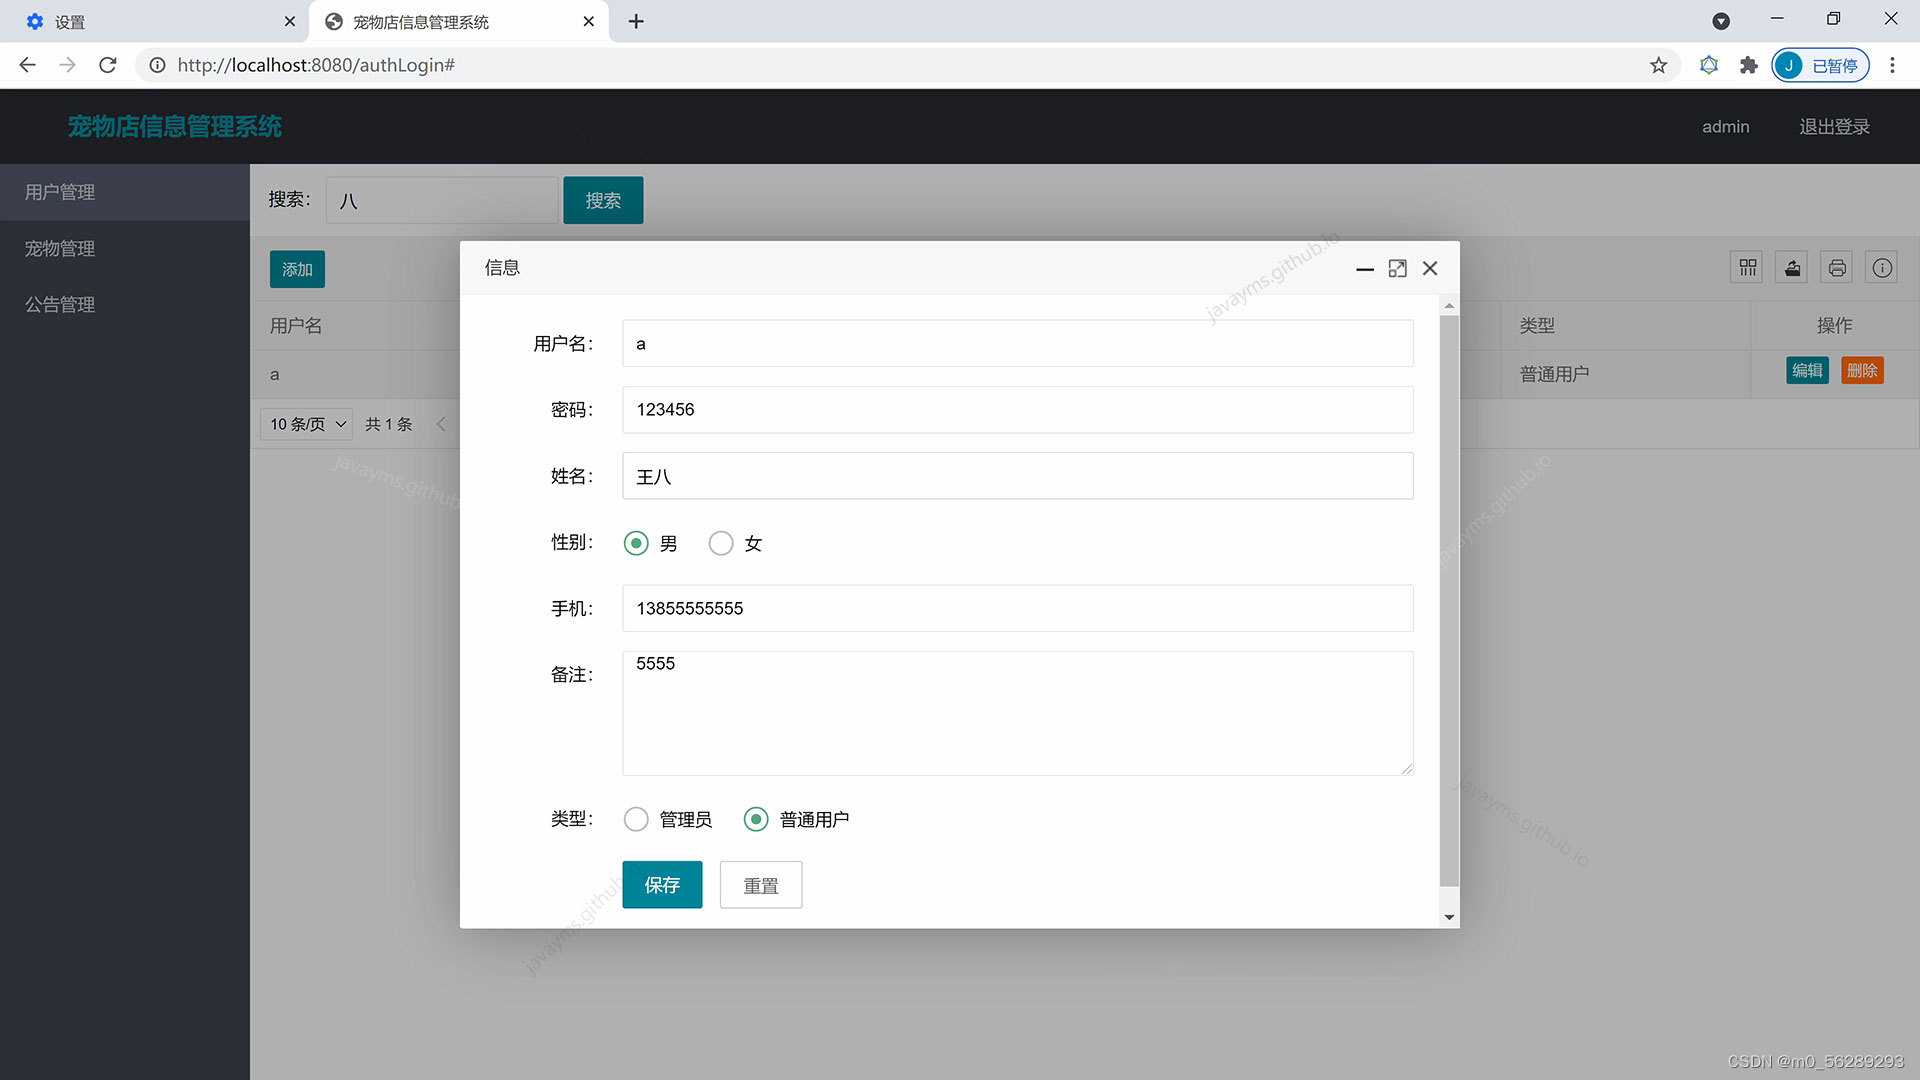
Task: Choose 管理员 as user type
Action: click(636, 819)
